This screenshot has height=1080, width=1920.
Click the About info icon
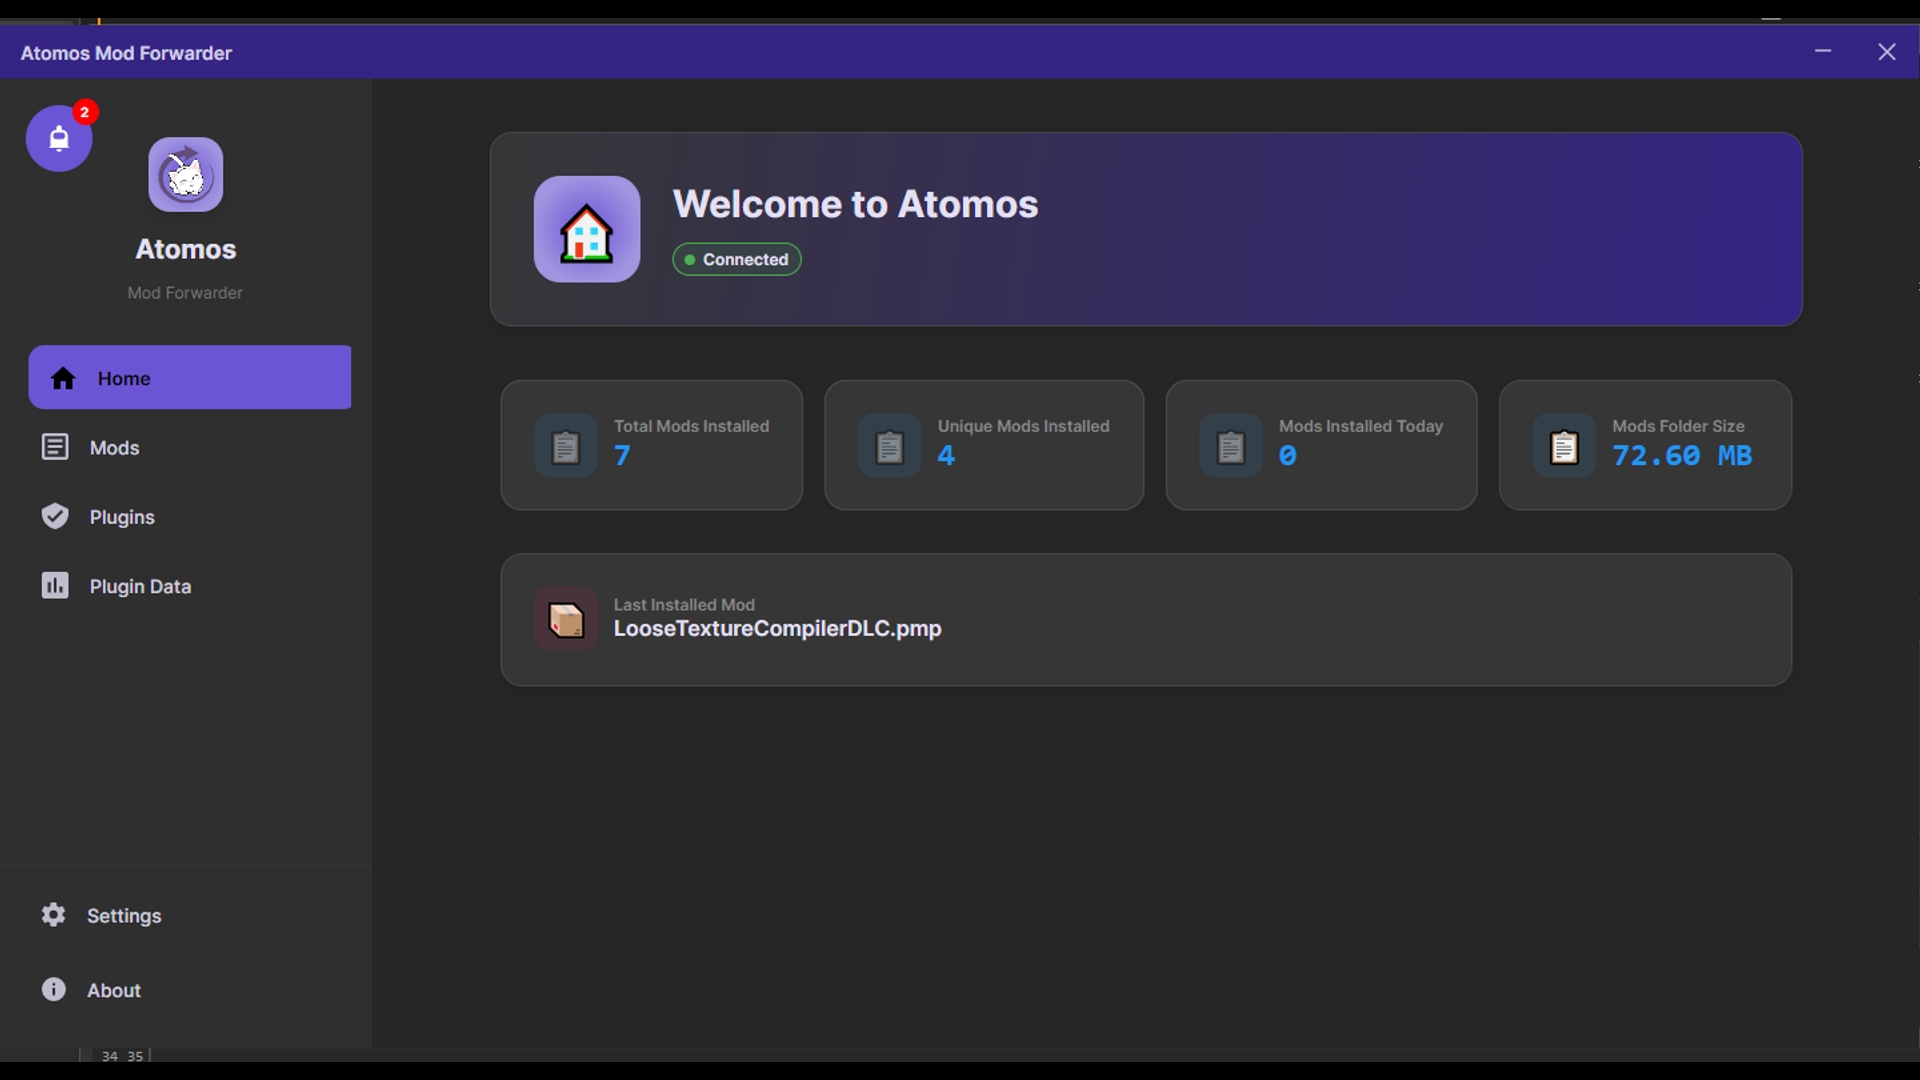click(53, 989)
